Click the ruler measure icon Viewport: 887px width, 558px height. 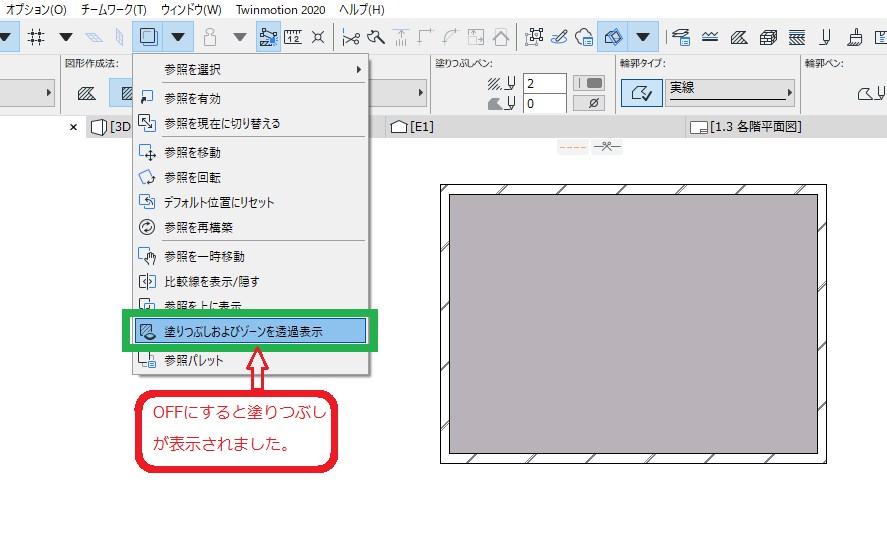[293, 37]
